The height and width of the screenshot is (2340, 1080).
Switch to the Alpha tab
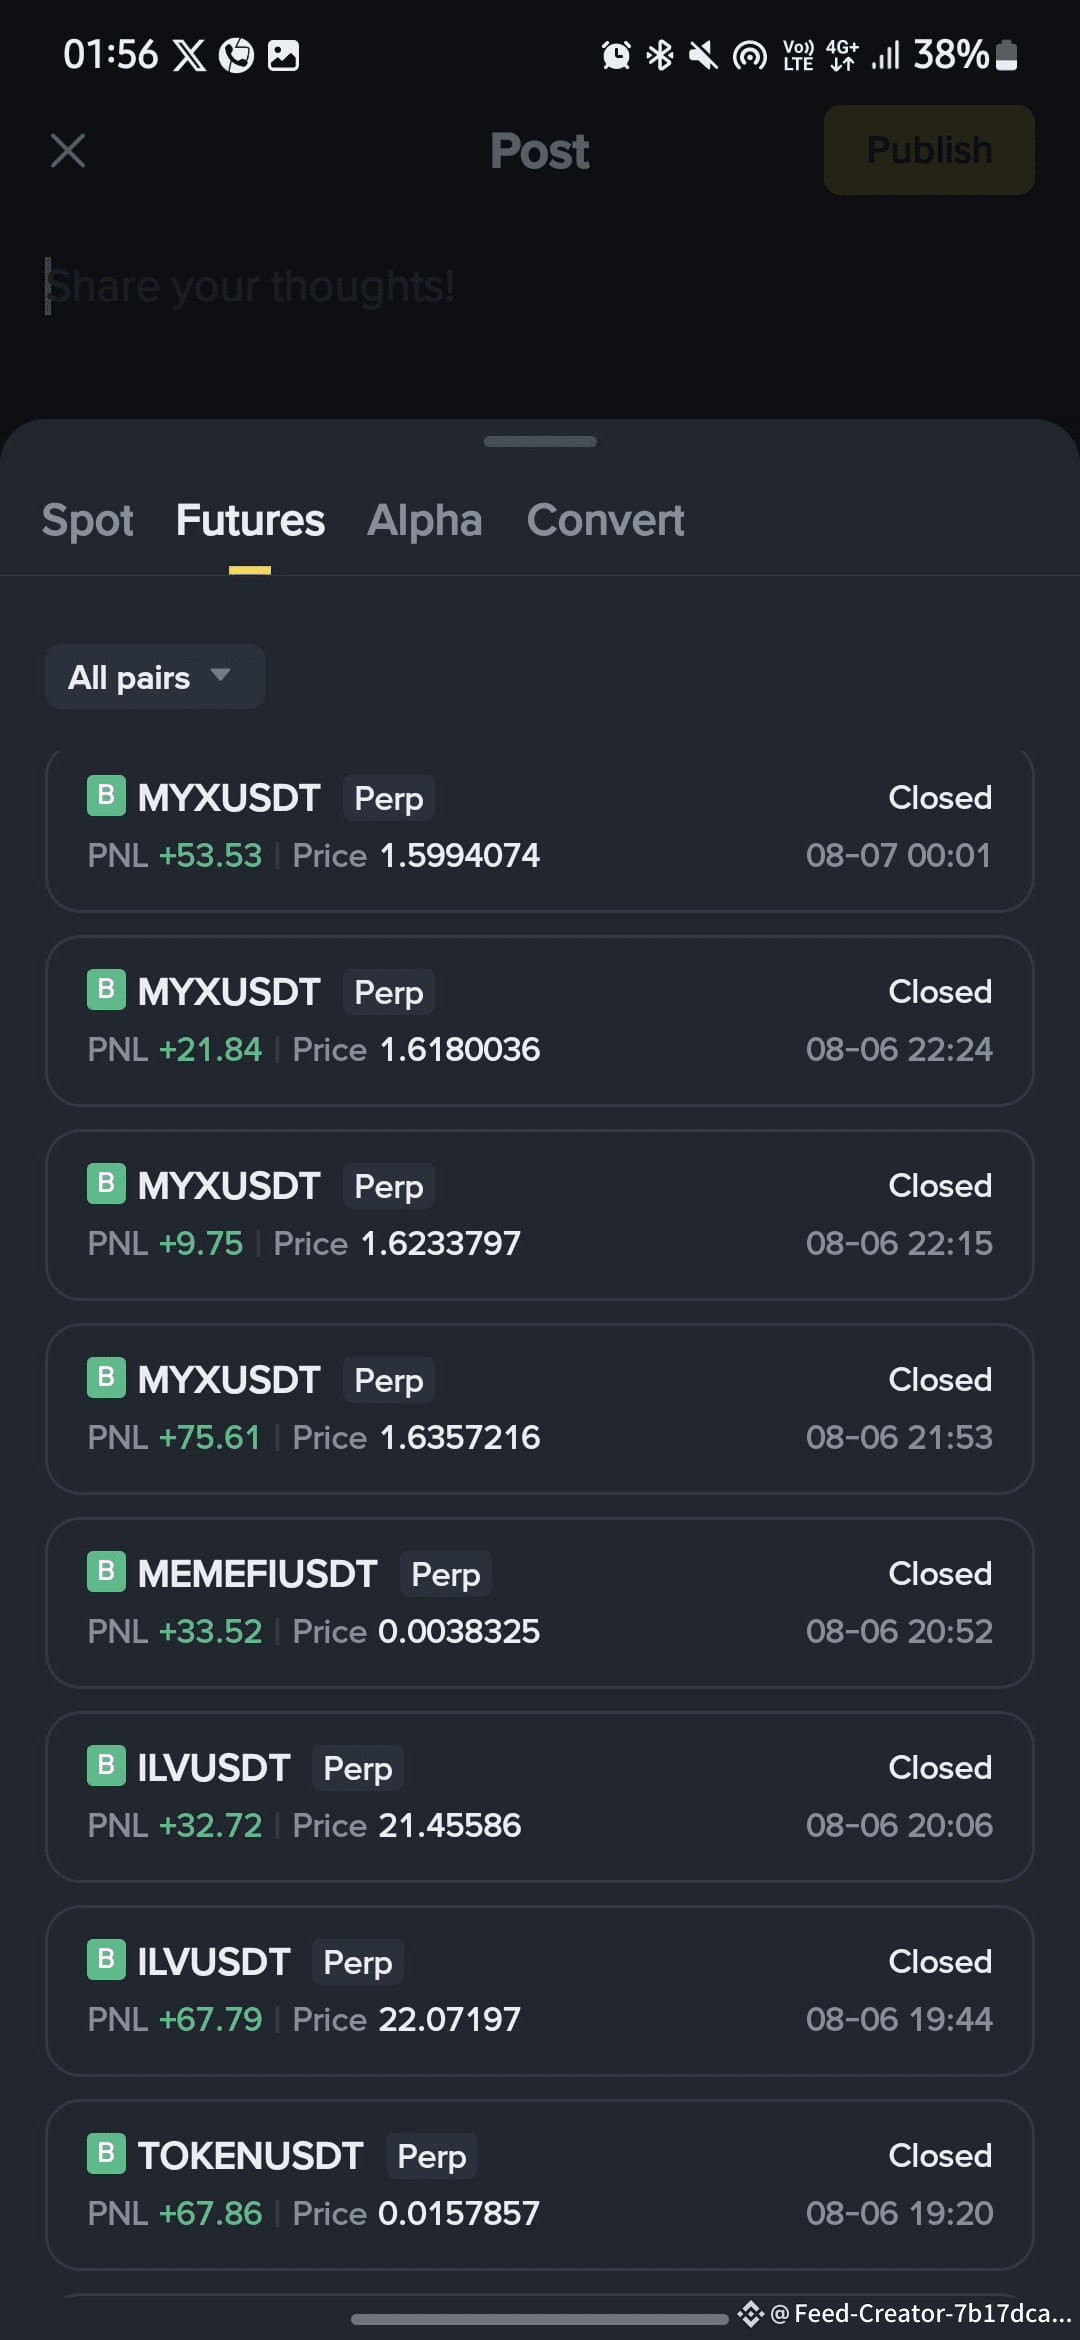point(425,520)
